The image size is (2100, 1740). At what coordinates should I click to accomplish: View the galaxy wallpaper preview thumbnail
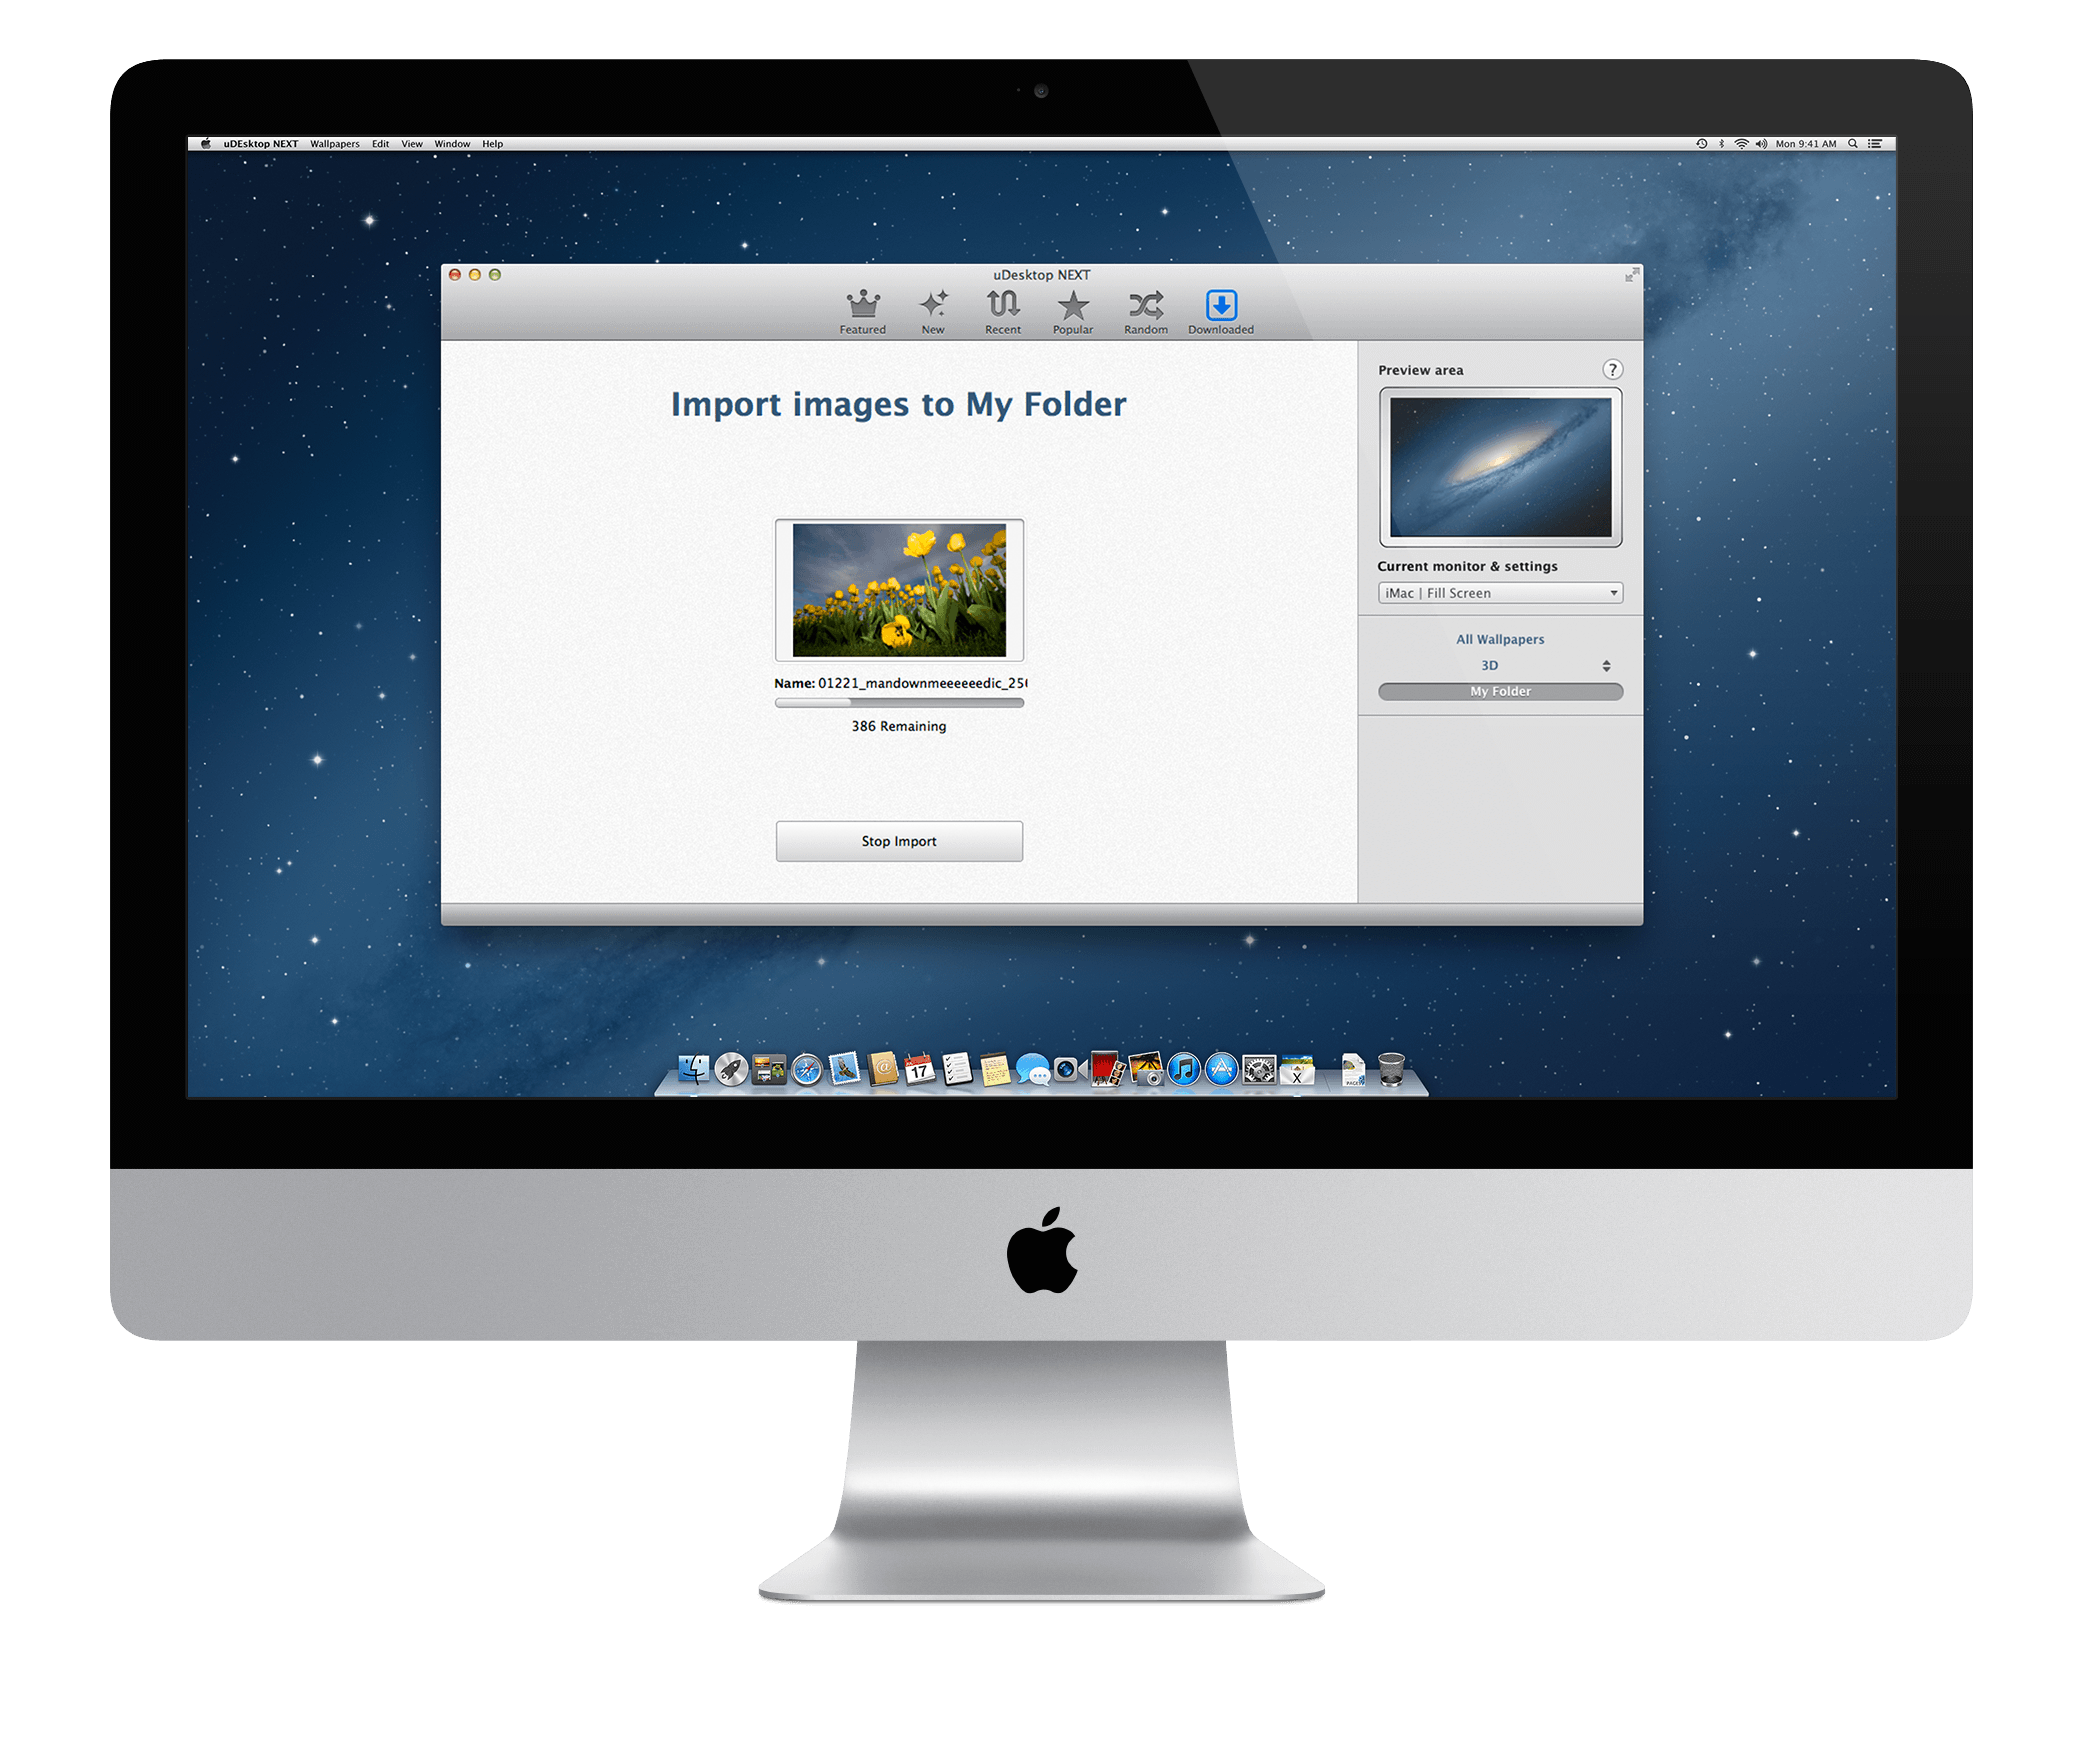pos(1497,467)
